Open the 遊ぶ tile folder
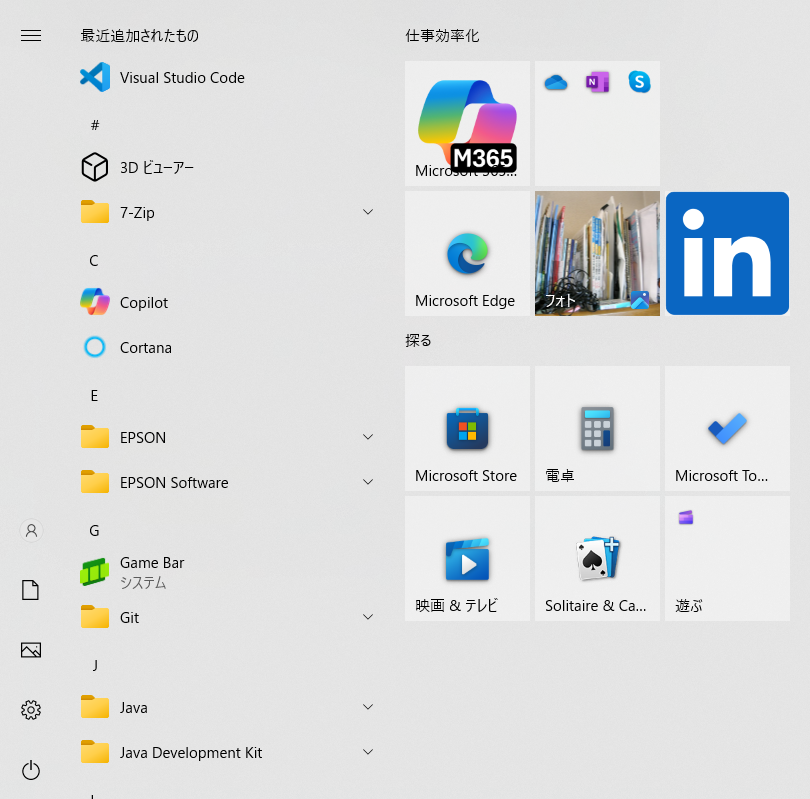The image size is (810, 799). click(x=727, y=559)
